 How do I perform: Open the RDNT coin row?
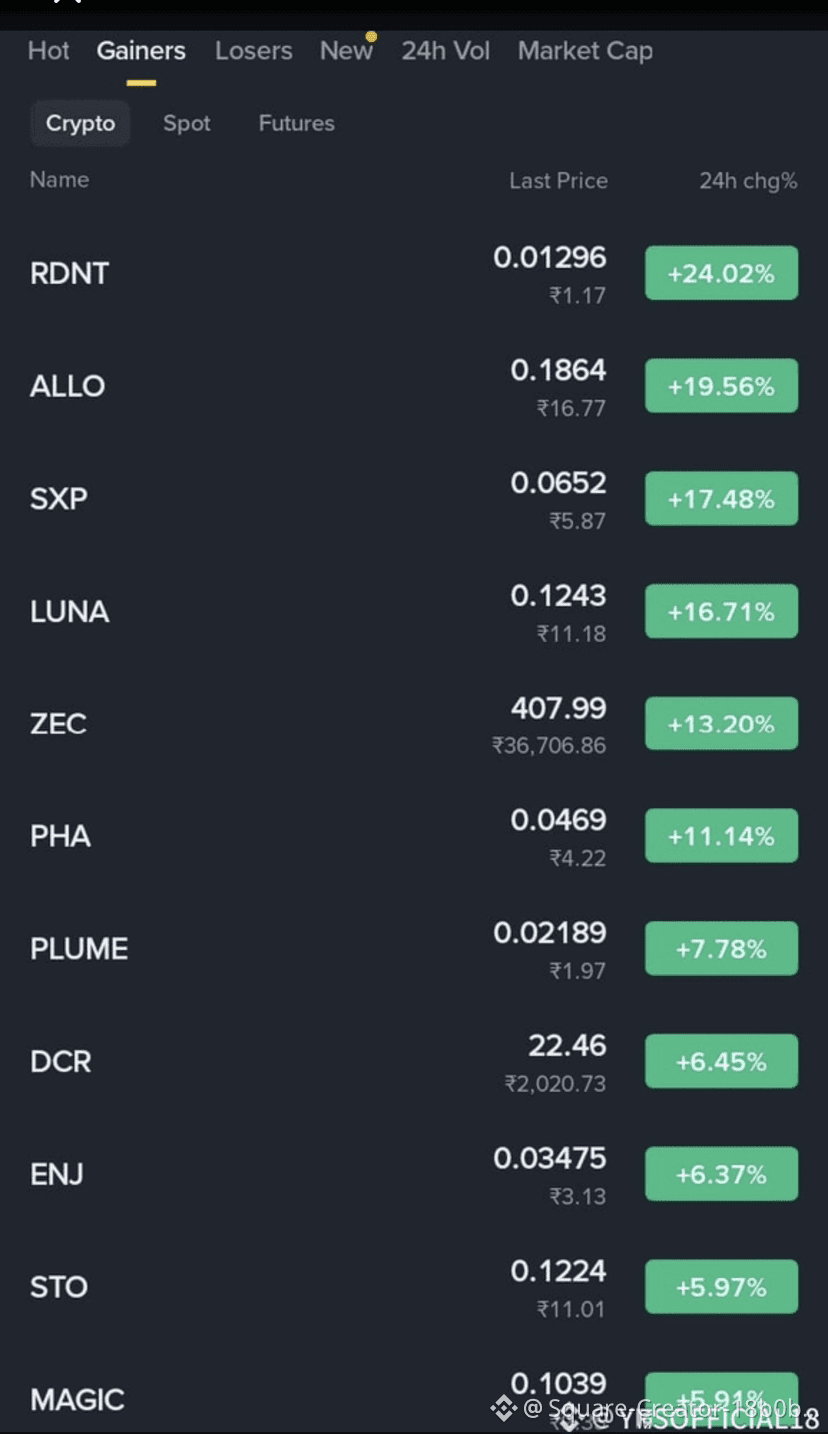pyautogui.click(x=70, y=274)
